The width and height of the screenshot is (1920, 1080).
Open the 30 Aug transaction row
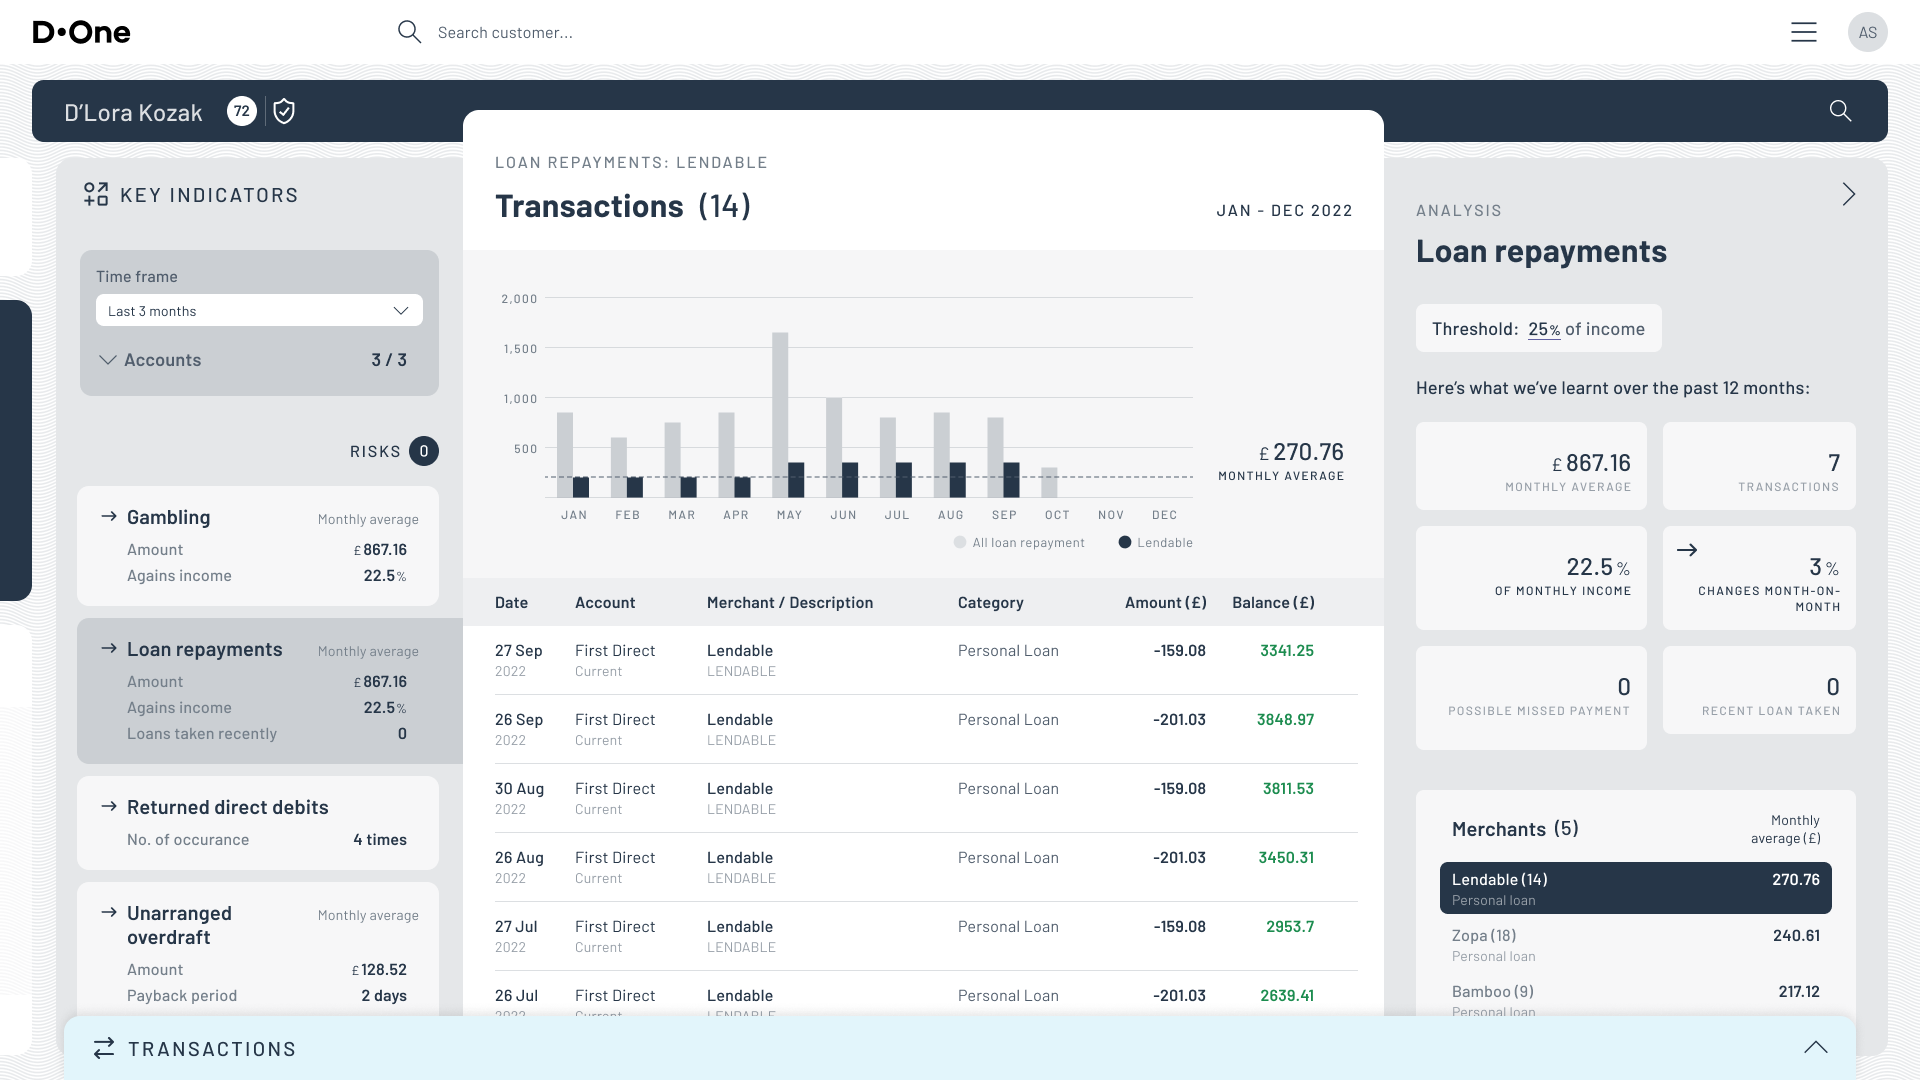click(x=926, y=798)
